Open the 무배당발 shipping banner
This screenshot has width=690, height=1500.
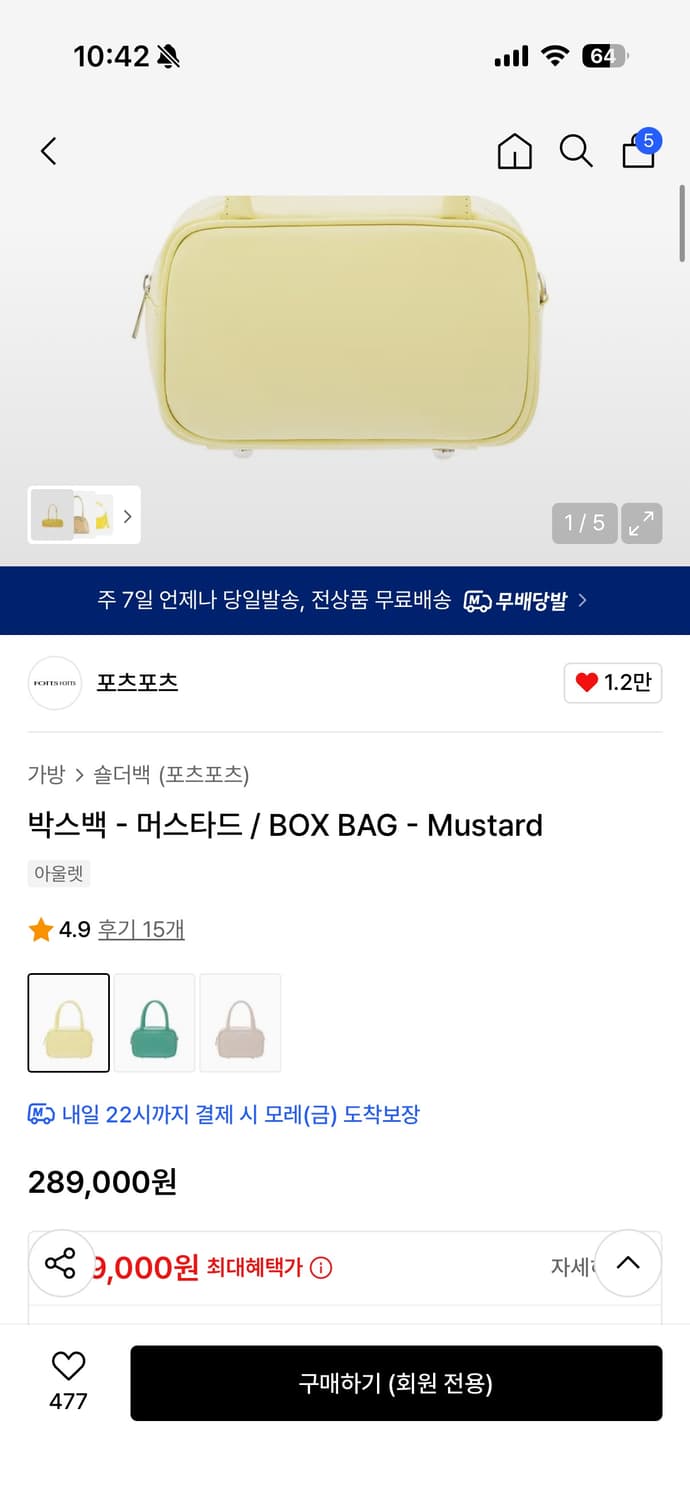click(344, 601)
